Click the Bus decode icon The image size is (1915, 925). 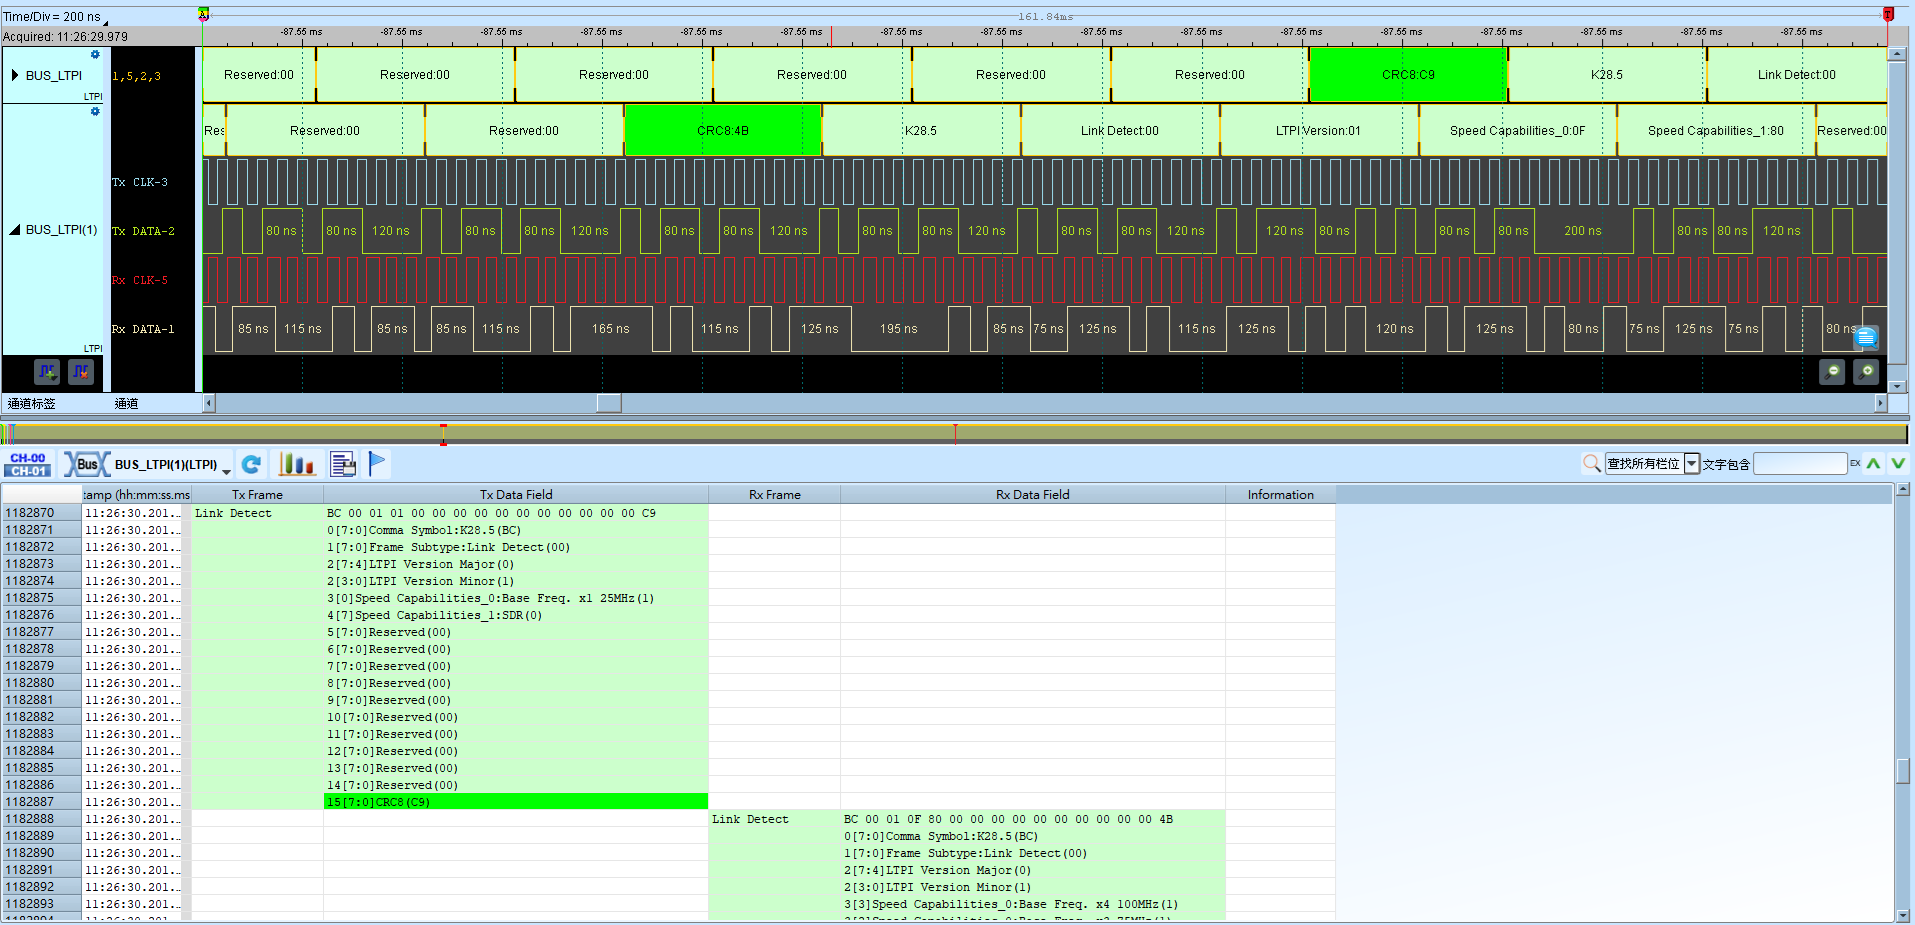87,464
